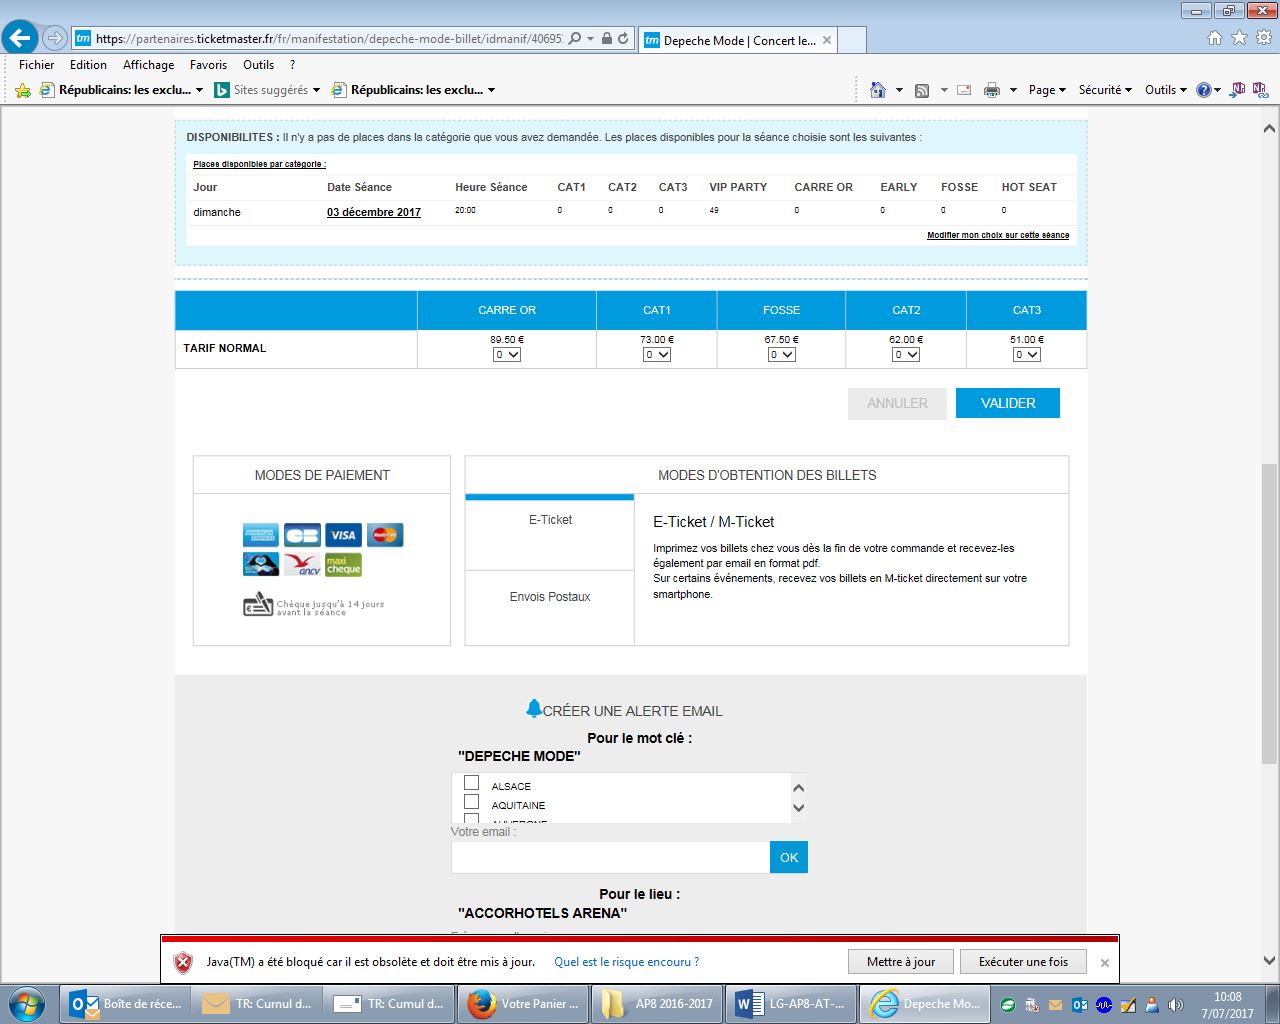Close the Depeche Mode browser tab

827,40
